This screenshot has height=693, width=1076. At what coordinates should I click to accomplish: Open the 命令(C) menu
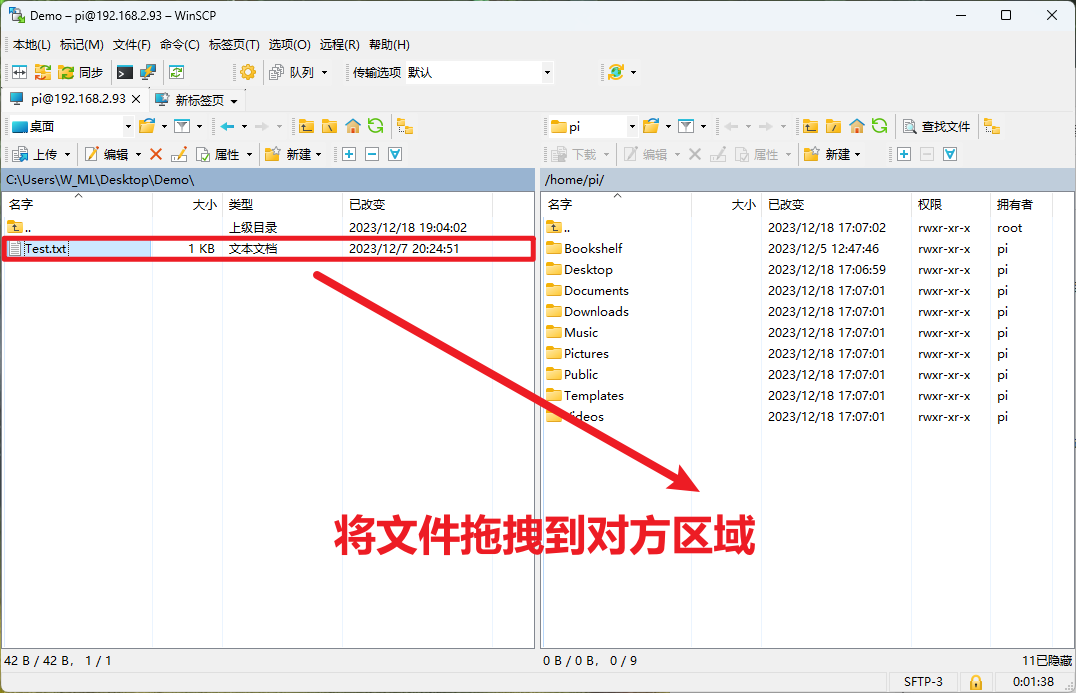[x=180, y=45]
